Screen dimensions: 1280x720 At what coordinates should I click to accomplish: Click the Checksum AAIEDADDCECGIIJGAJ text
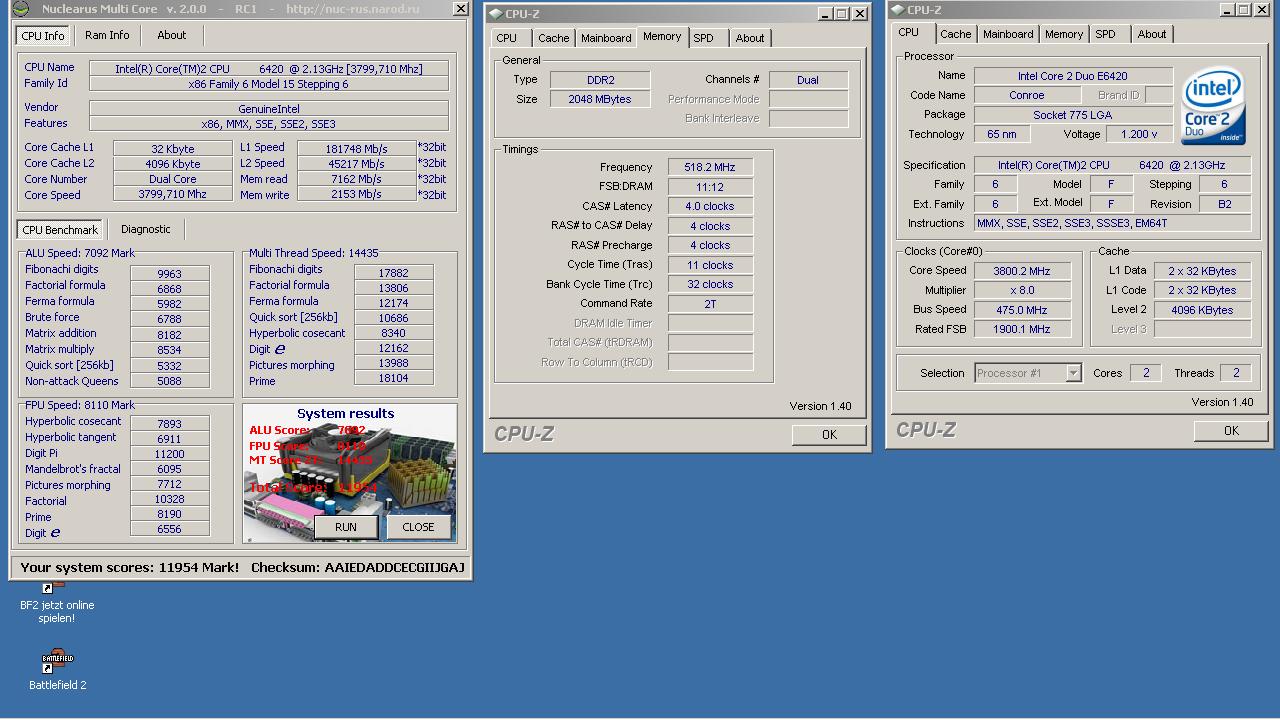point(358,568)
